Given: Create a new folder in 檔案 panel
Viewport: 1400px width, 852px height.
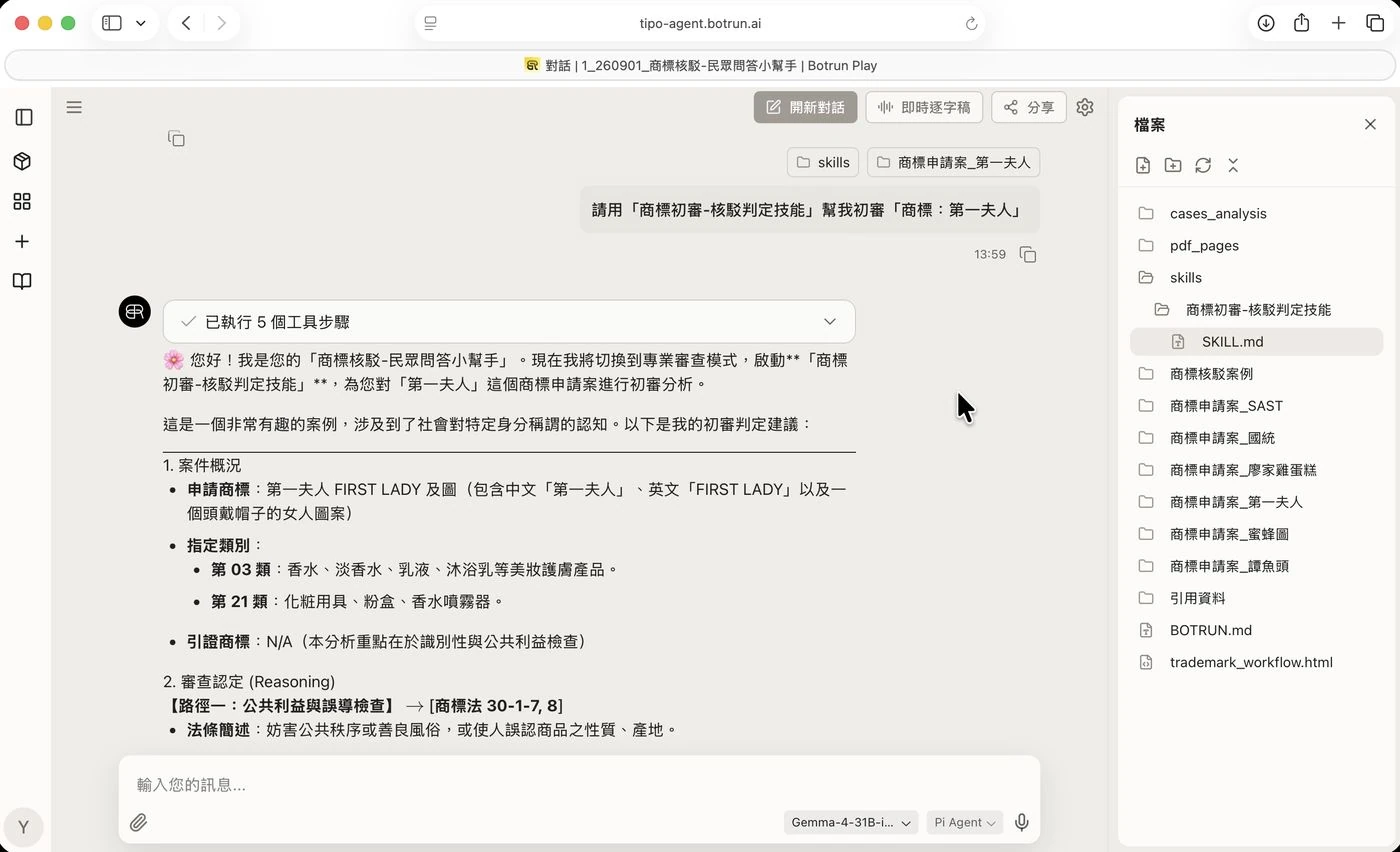Looking at the screenshot, I should [1173, 165].
